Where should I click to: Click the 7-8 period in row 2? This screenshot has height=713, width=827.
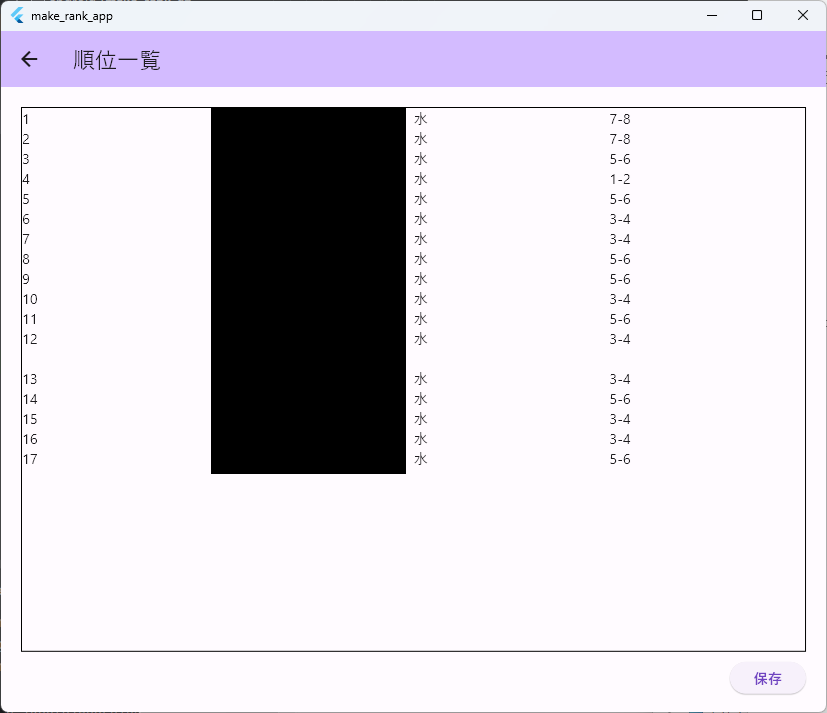pos(619,139)
